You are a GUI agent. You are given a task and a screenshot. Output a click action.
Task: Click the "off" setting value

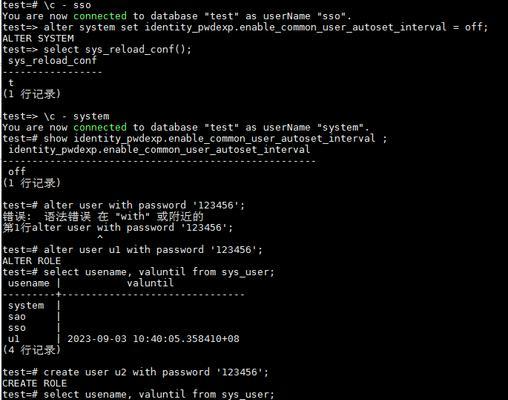[17, 172]
